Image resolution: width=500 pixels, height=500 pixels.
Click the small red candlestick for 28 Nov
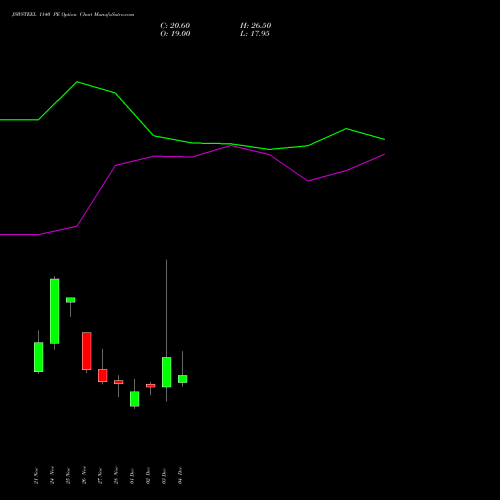[119, 382]
